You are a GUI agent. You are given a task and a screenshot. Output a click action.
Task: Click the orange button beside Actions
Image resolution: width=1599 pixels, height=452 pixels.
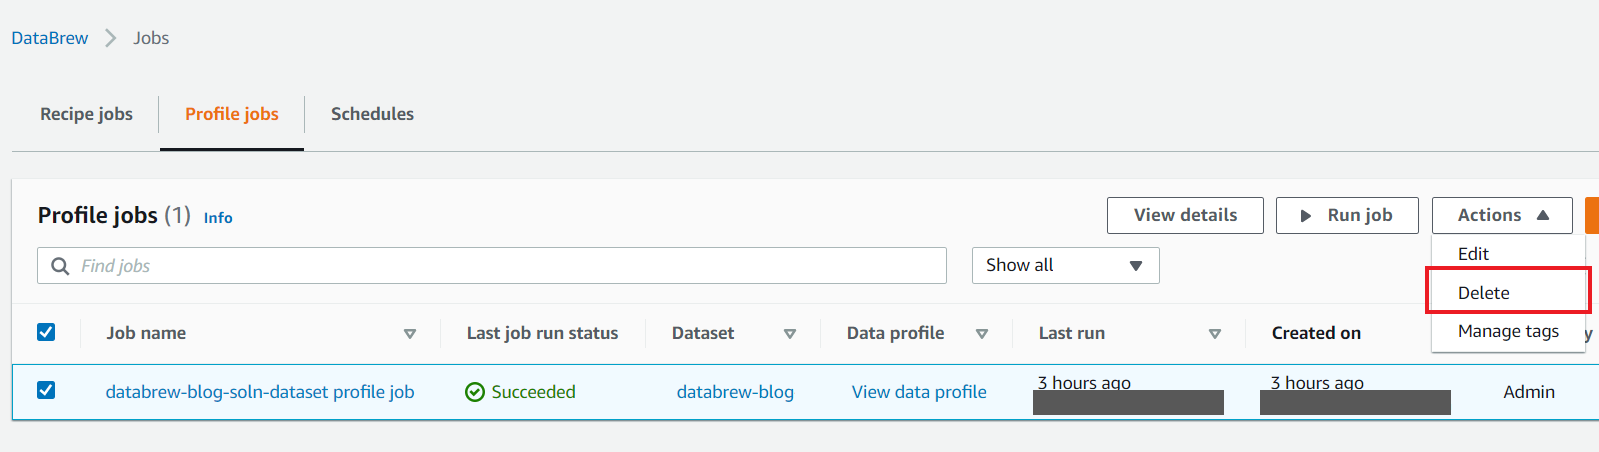(1592, 215)
